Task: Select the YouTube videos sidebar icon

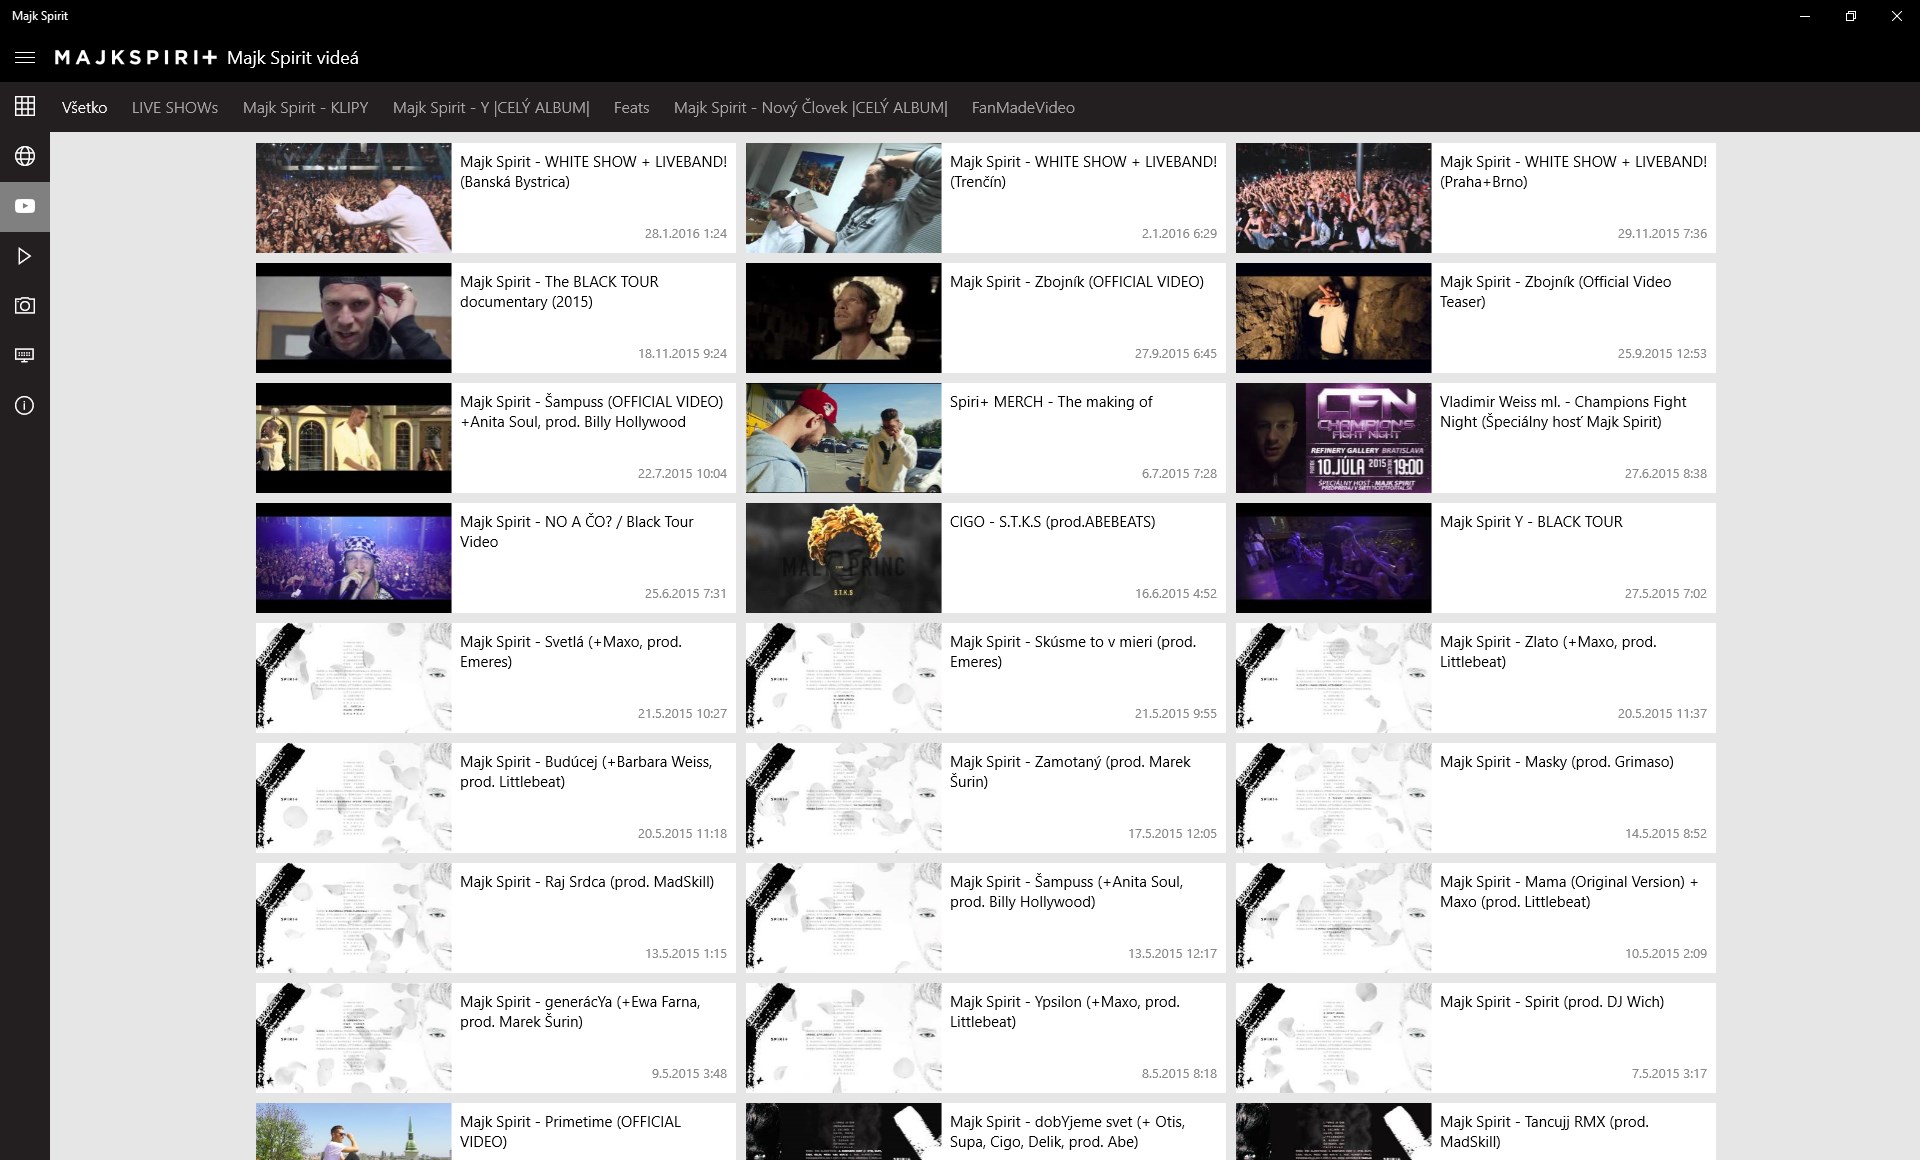Action: pos(25,206)
